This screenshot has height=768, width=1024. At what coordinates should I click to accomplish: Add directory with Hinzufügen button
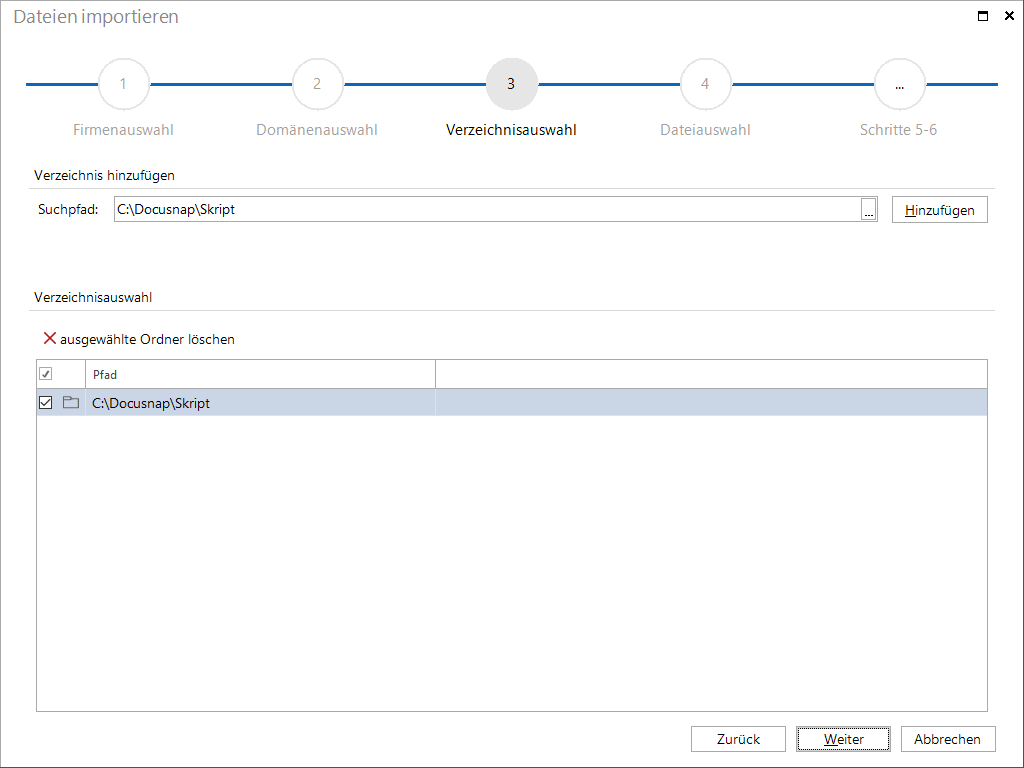[940, 210]
